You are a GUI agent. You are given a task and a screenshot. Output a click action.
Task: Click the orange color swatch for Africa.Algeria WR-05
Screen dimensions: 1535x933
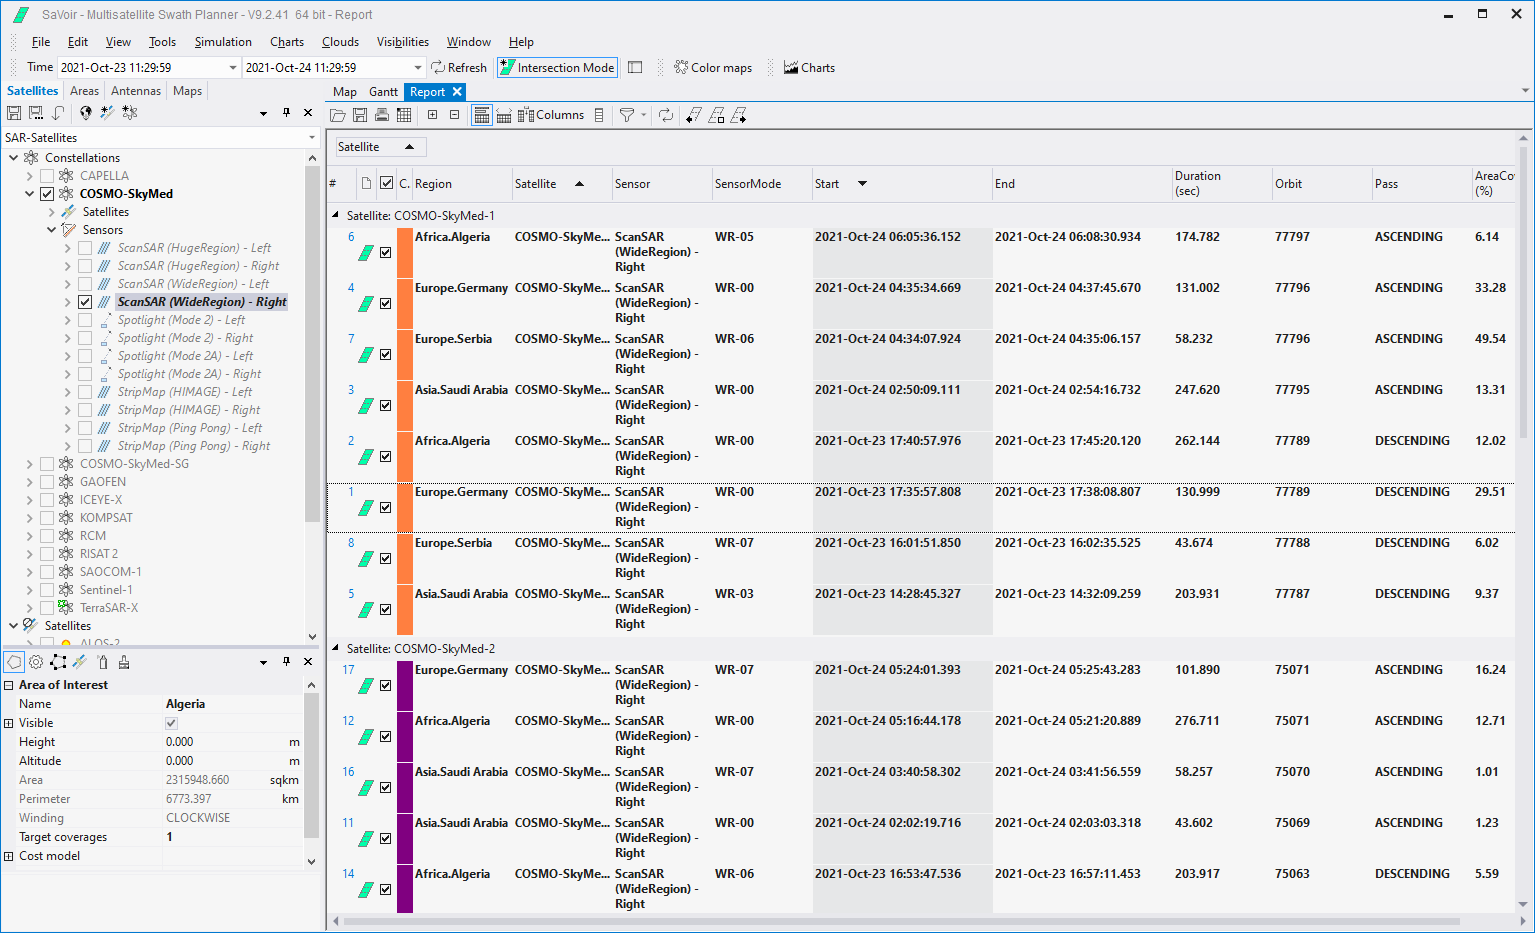coord(405,253)
